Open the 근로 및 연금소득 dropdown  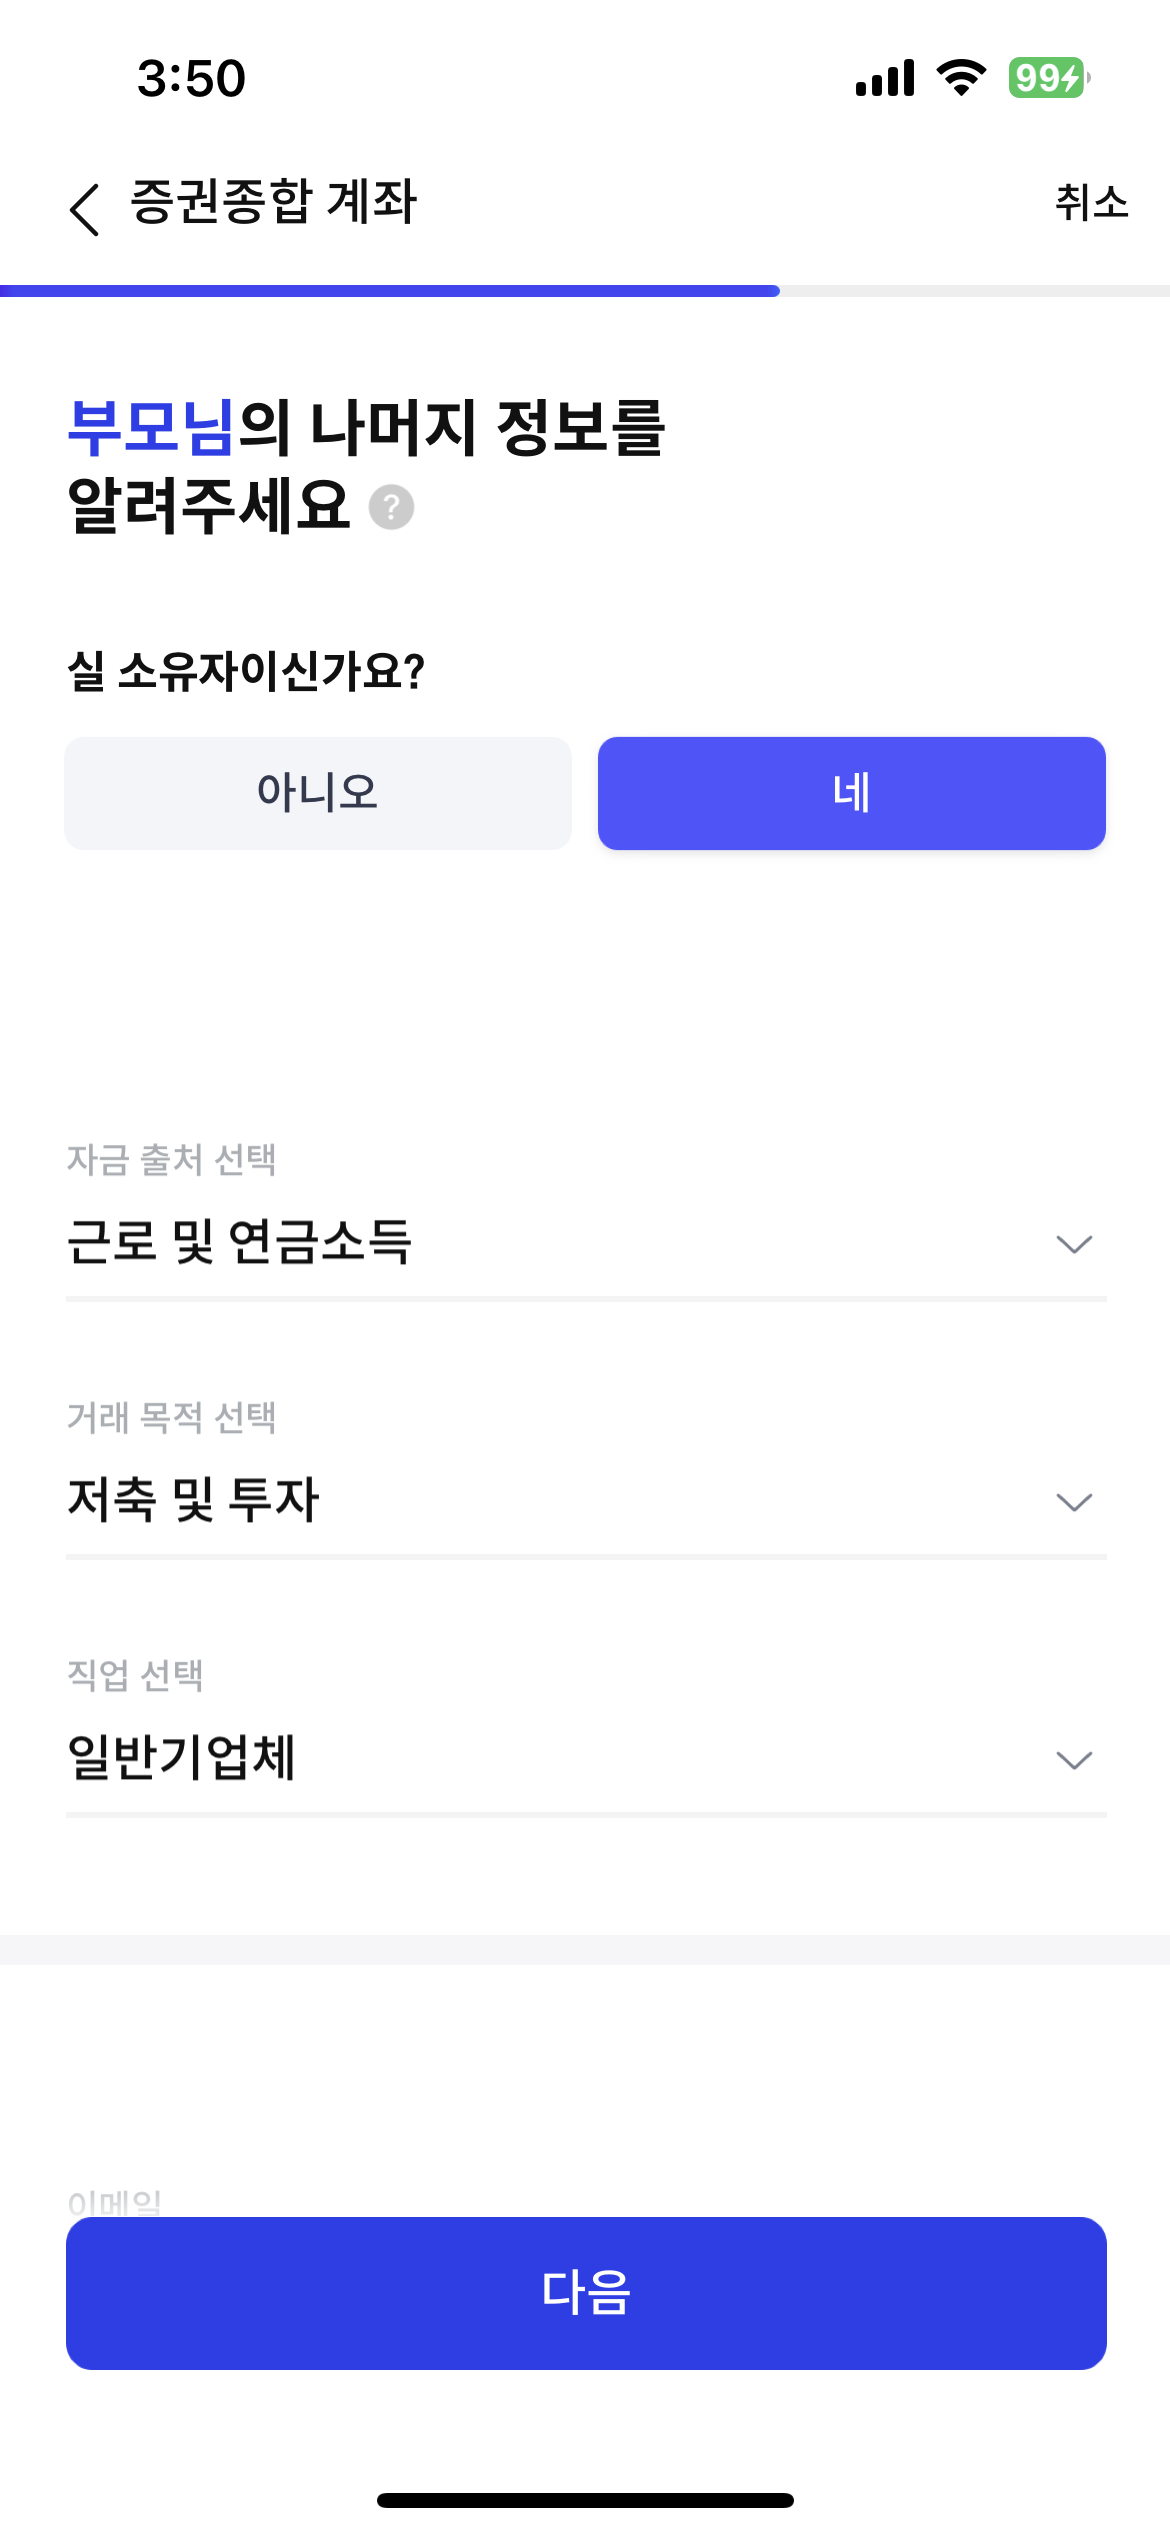(586, 1243)
